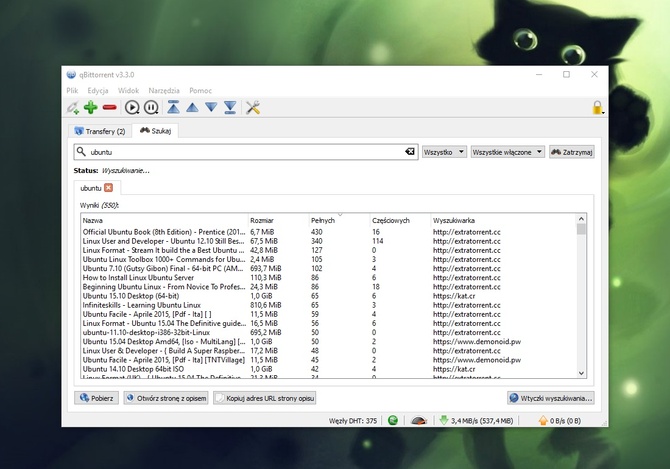The height and width of the screenshot is (469, 670).
Task: Resume torrents with the play icon
Action: tap(133, 107)
